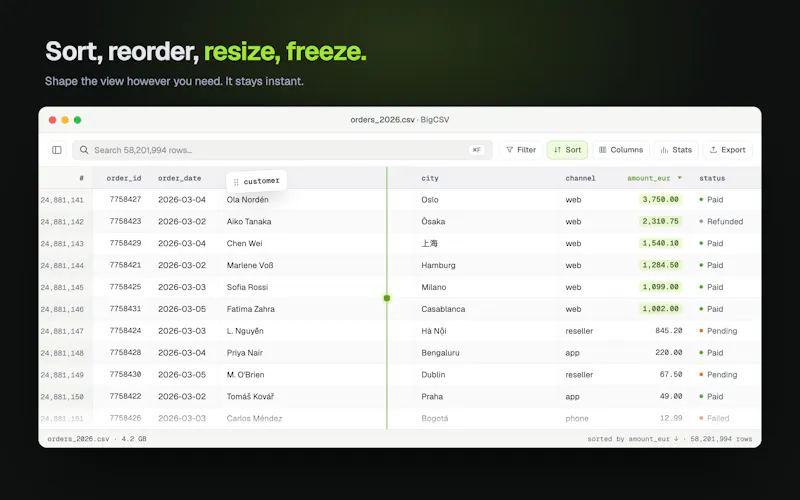Click the Paid status in Ola Nordén row
The width and height of the screenshot is (800, 500).
pos(711,199)
